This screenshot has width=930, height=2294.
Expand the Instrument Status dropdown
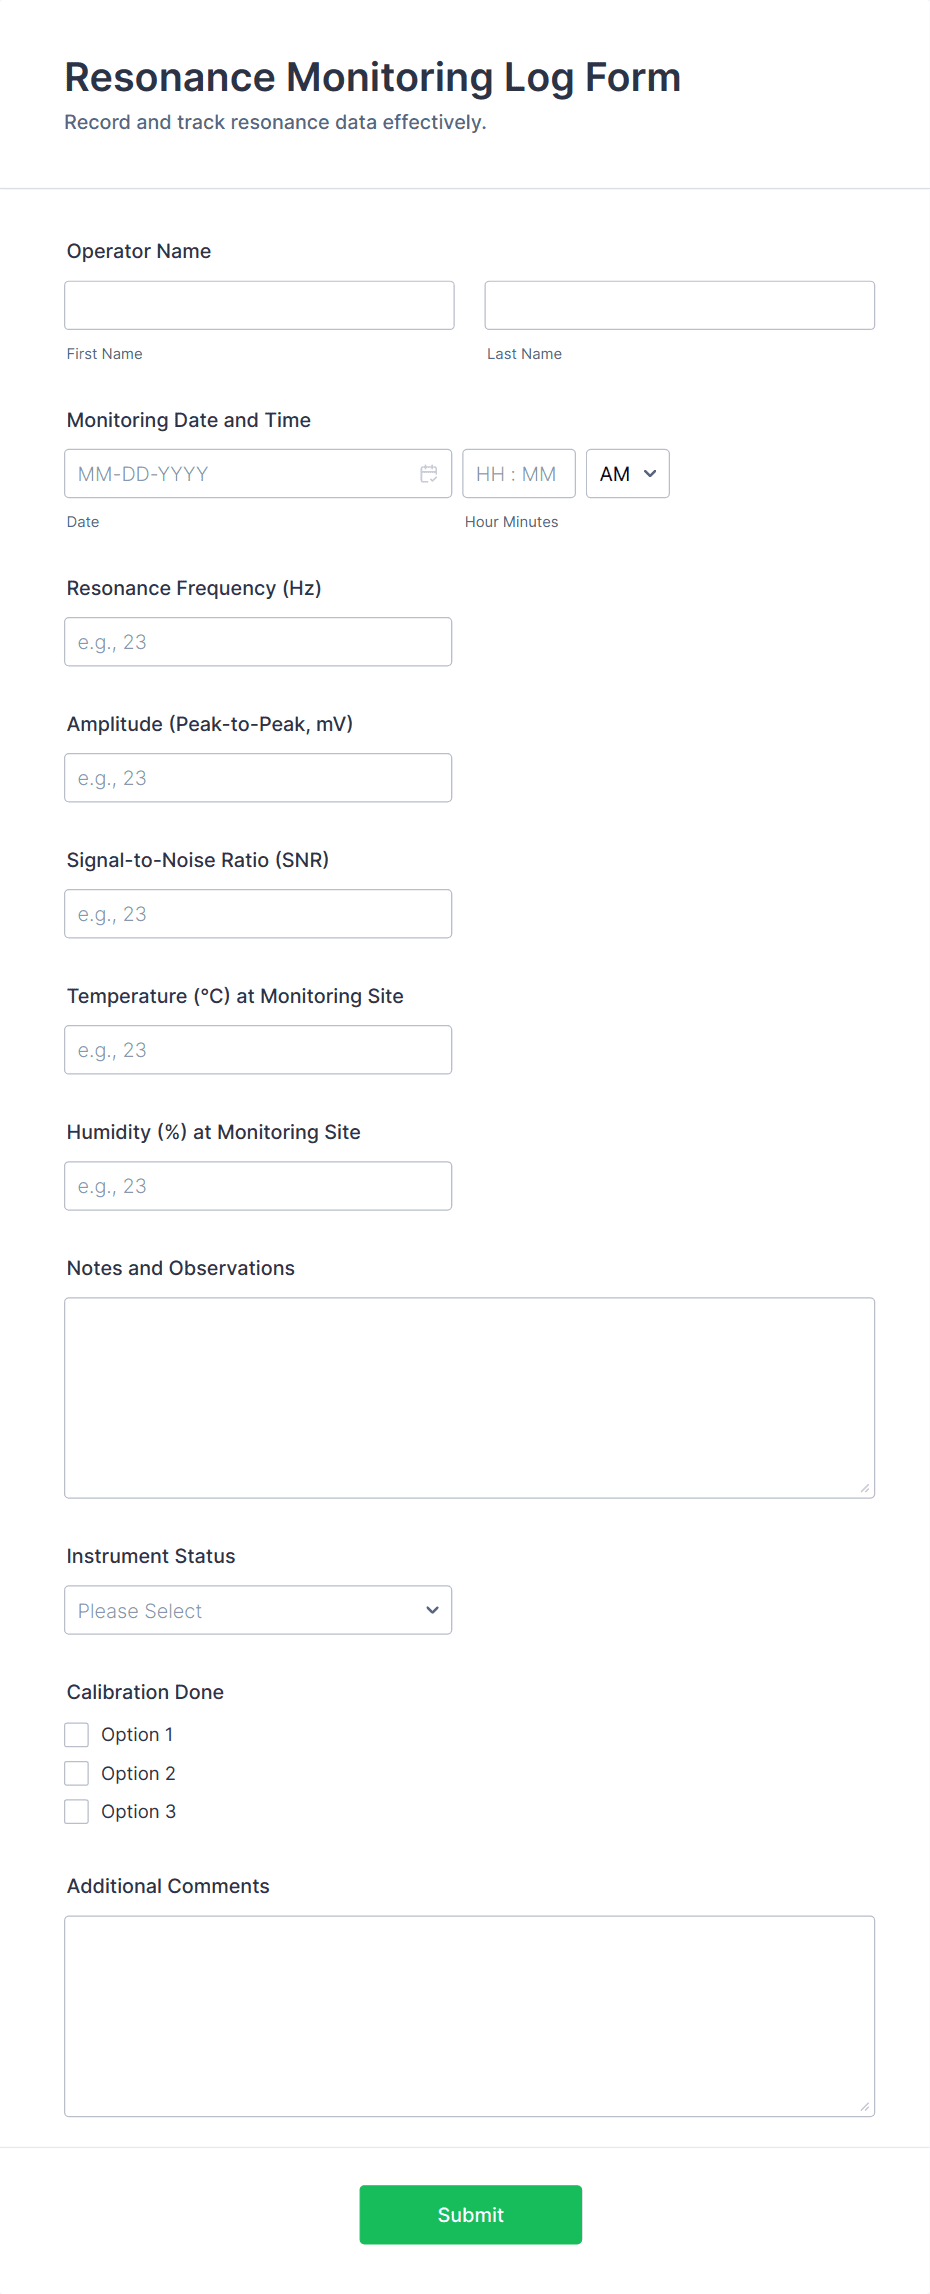(258, 1610)
